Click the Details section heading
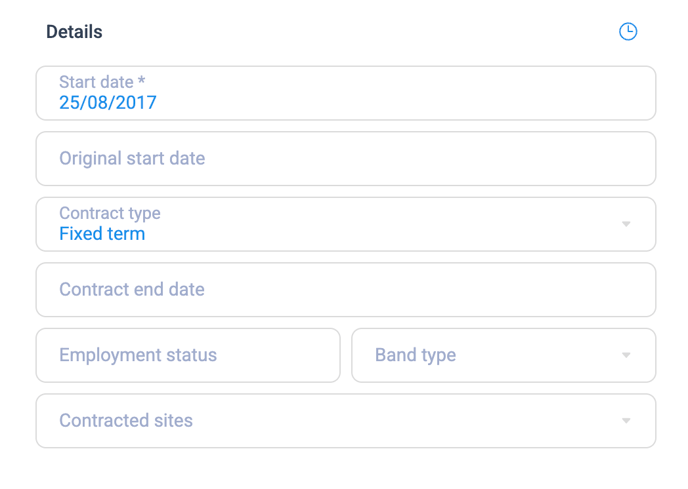Viewport: 688px width, 489px height. 74,32
